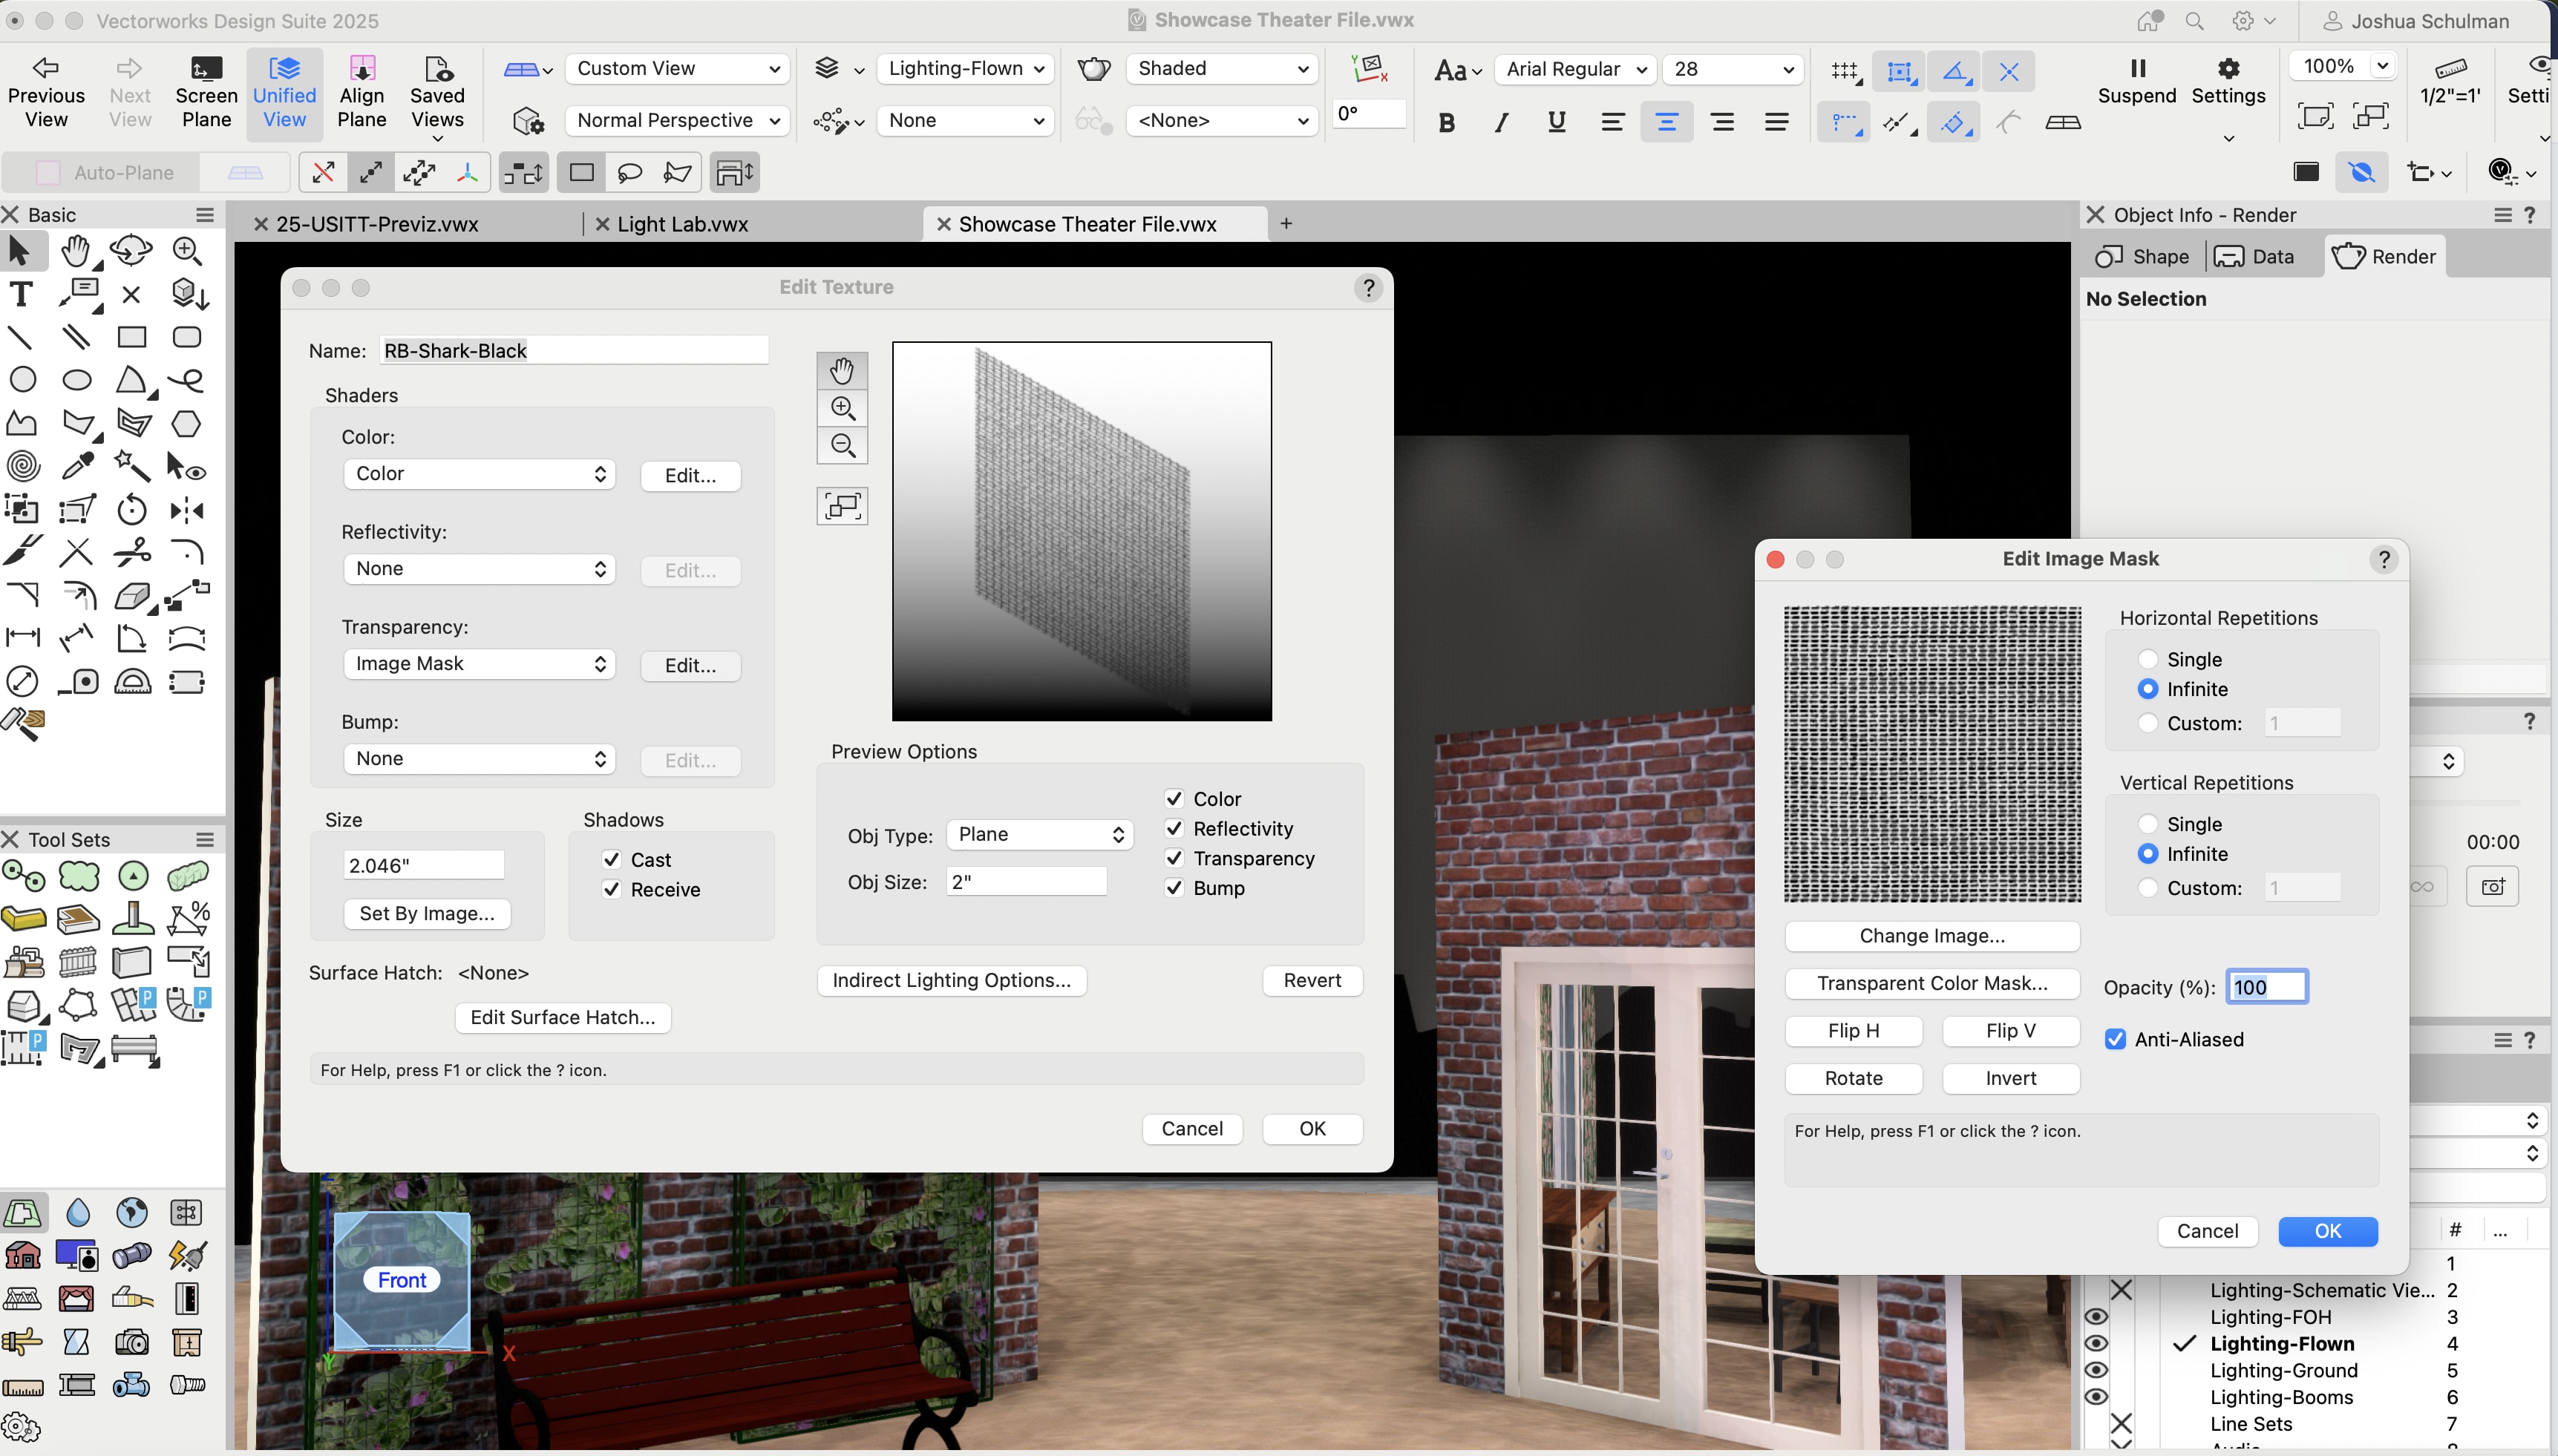Click the Unified View toolbar icon
The image size is (2558, 1456).
coord(285,88)
